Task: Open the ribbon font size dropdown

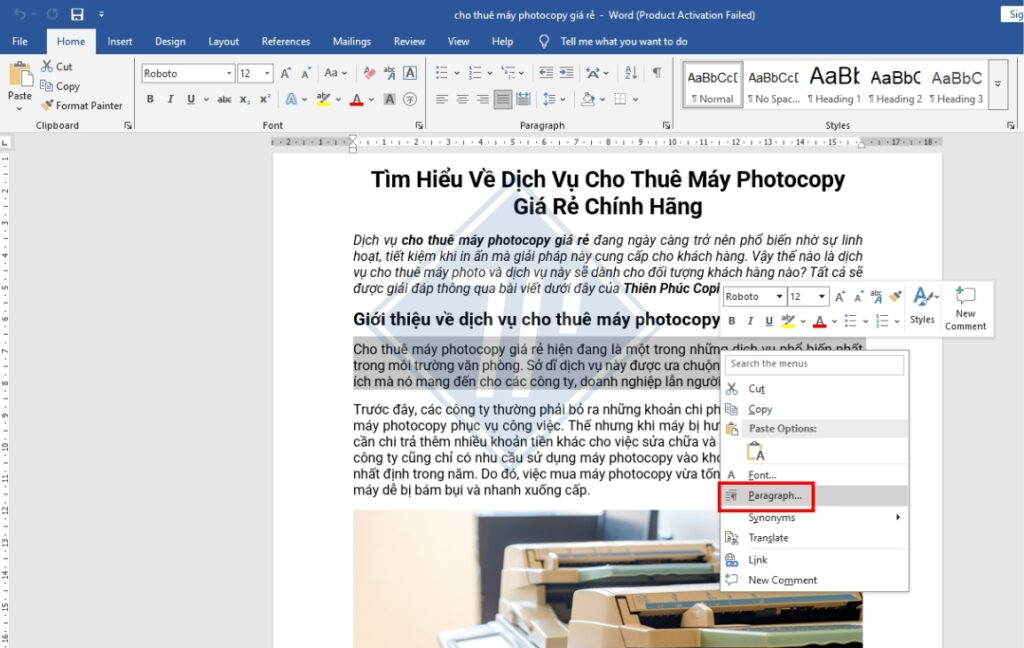Action: (267, 73)
